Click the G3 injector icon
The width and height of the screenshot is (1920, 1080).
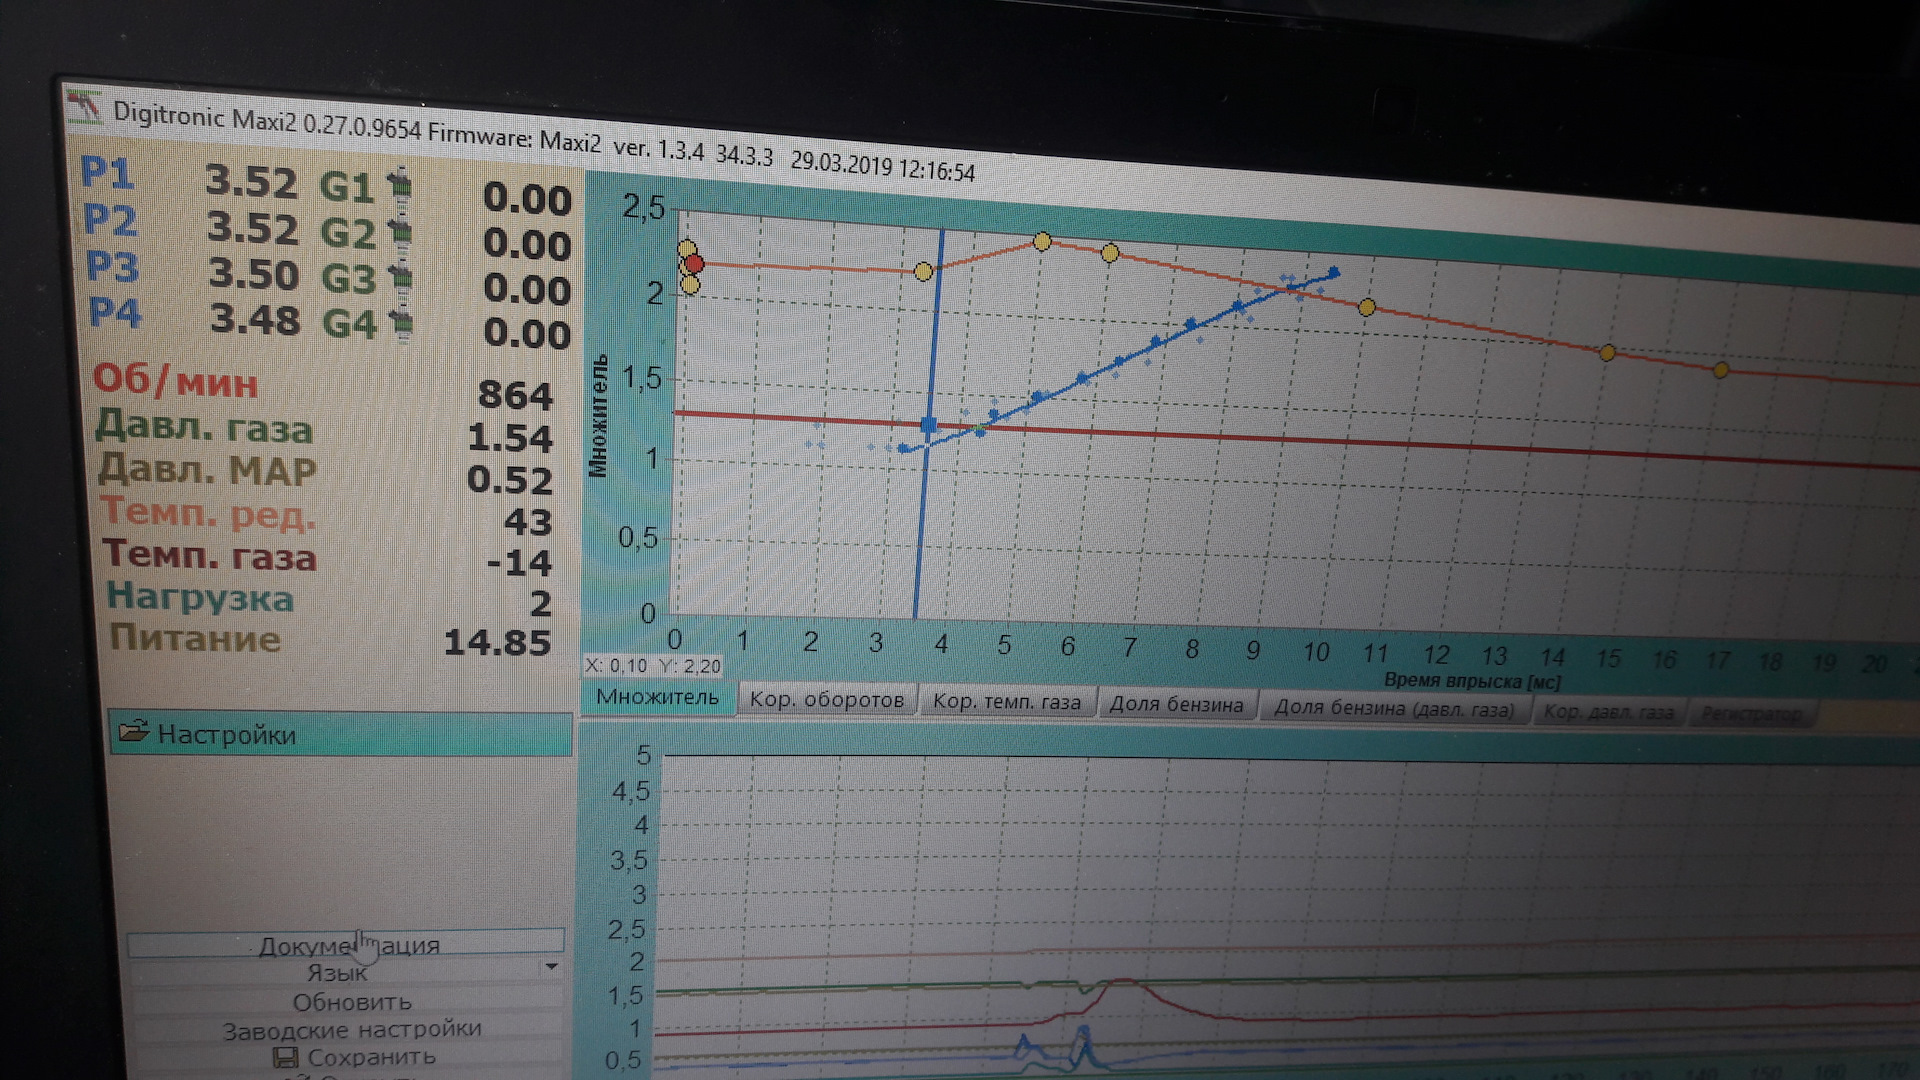(402, 278)
